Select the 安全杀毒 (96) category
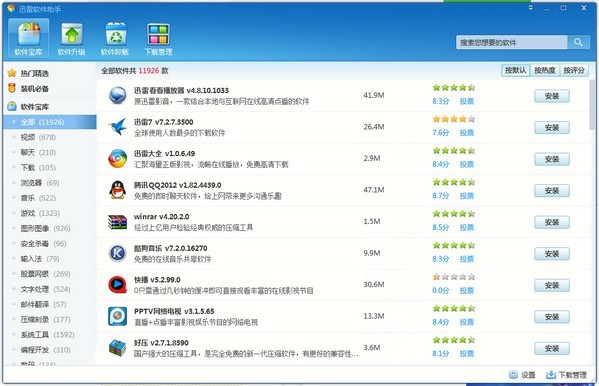This screenshot has width=599, height=386. click(43, 243)
